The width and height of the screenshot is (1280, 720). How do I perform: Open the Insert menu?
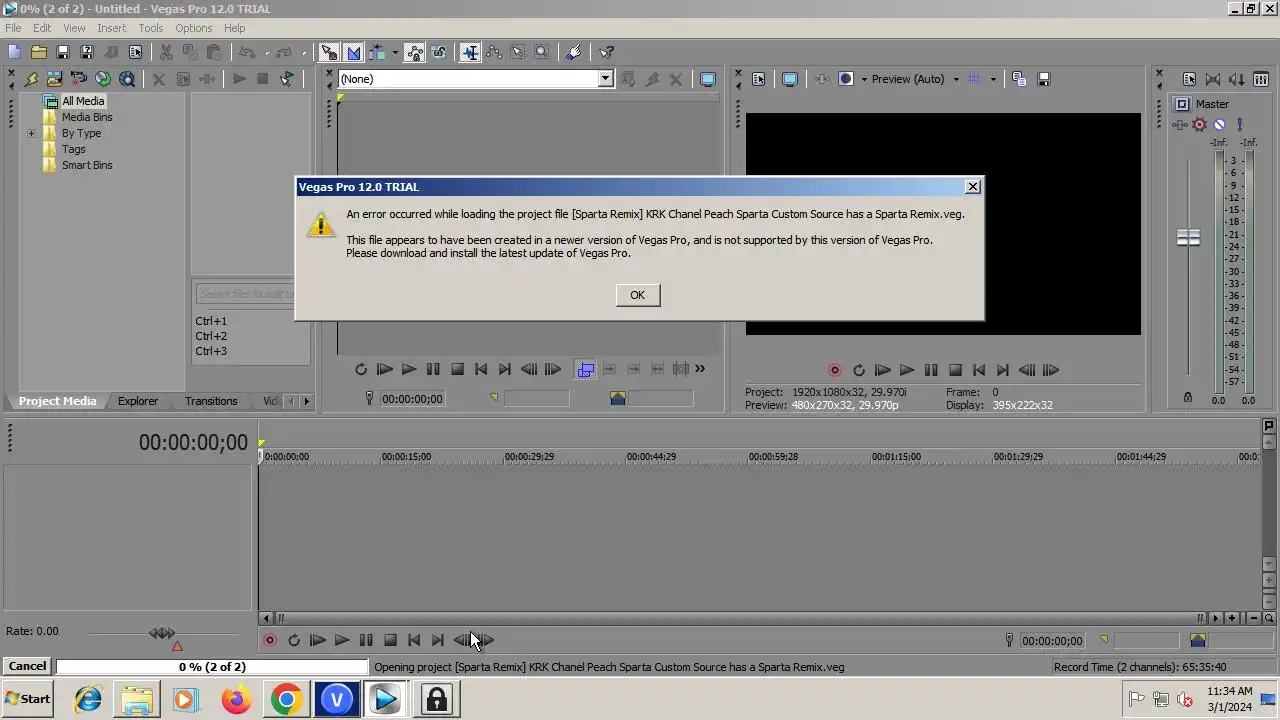point(111,28)
